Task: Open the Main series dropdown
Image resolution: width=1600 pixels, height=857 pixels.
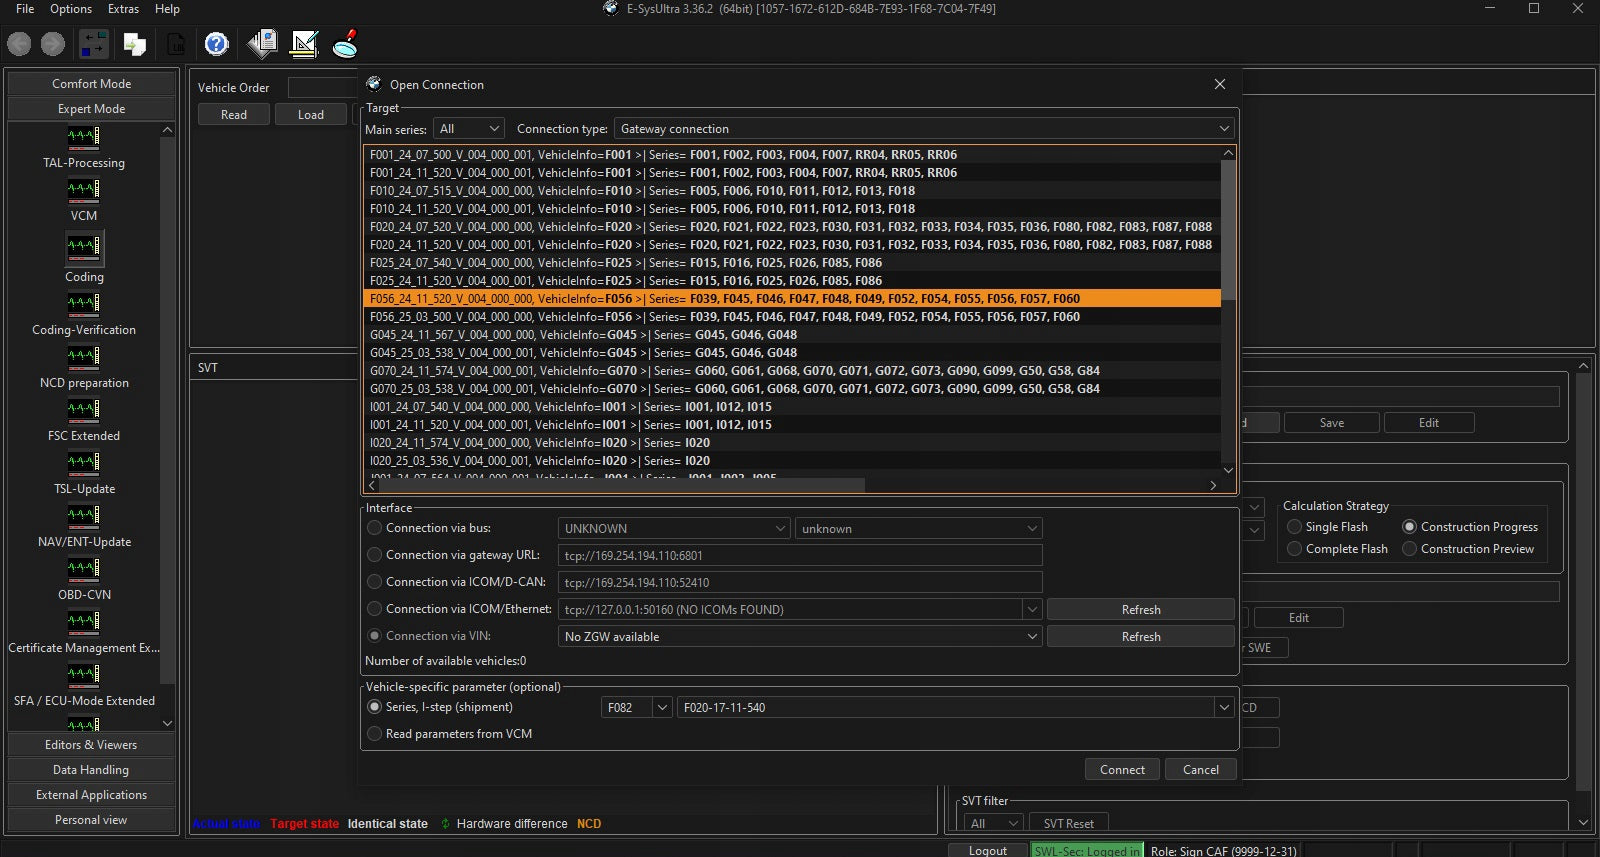Action: [x=469, y=129]
